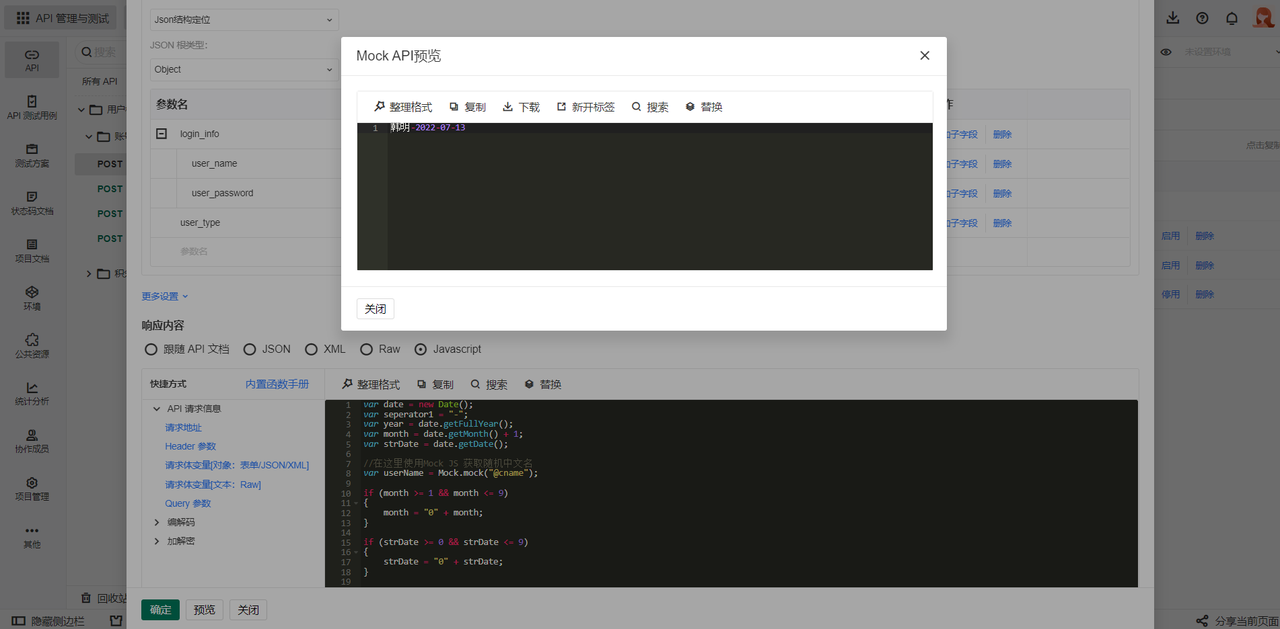Expand 更多设置

pyautogui.click(x=165, y=296)
